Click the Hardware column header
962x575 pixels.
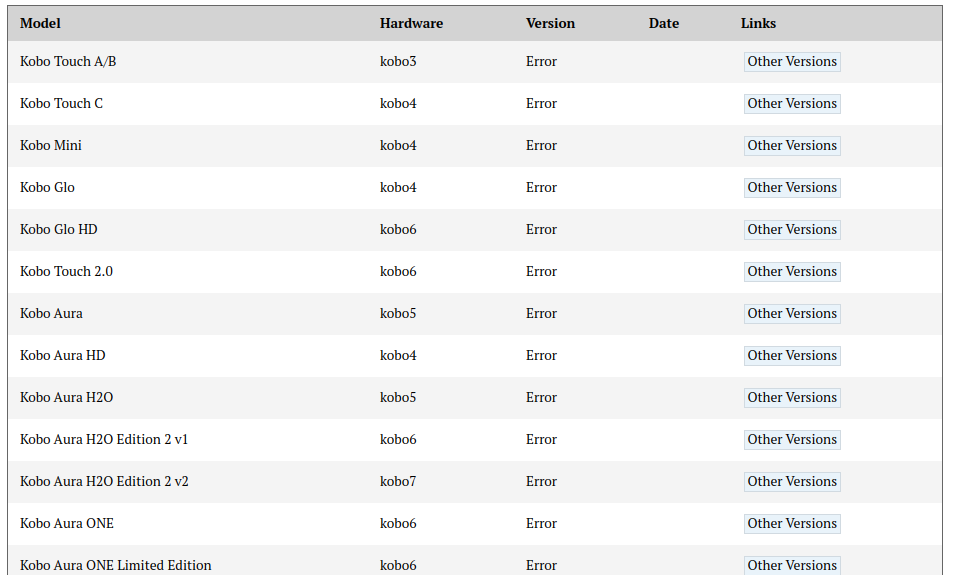[411, 23]
